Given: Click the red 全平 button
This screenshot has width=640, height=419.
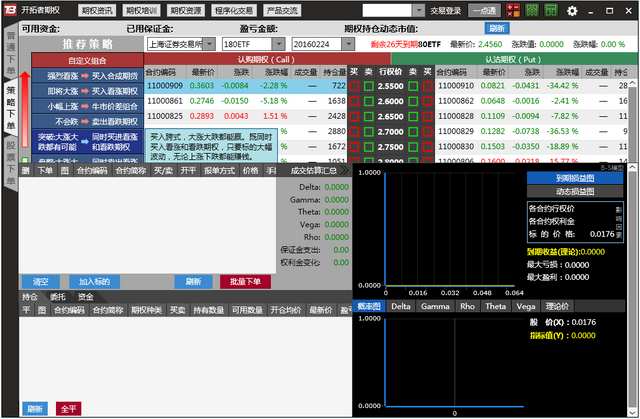Looking at the screenshot, I should coord(69,408).
